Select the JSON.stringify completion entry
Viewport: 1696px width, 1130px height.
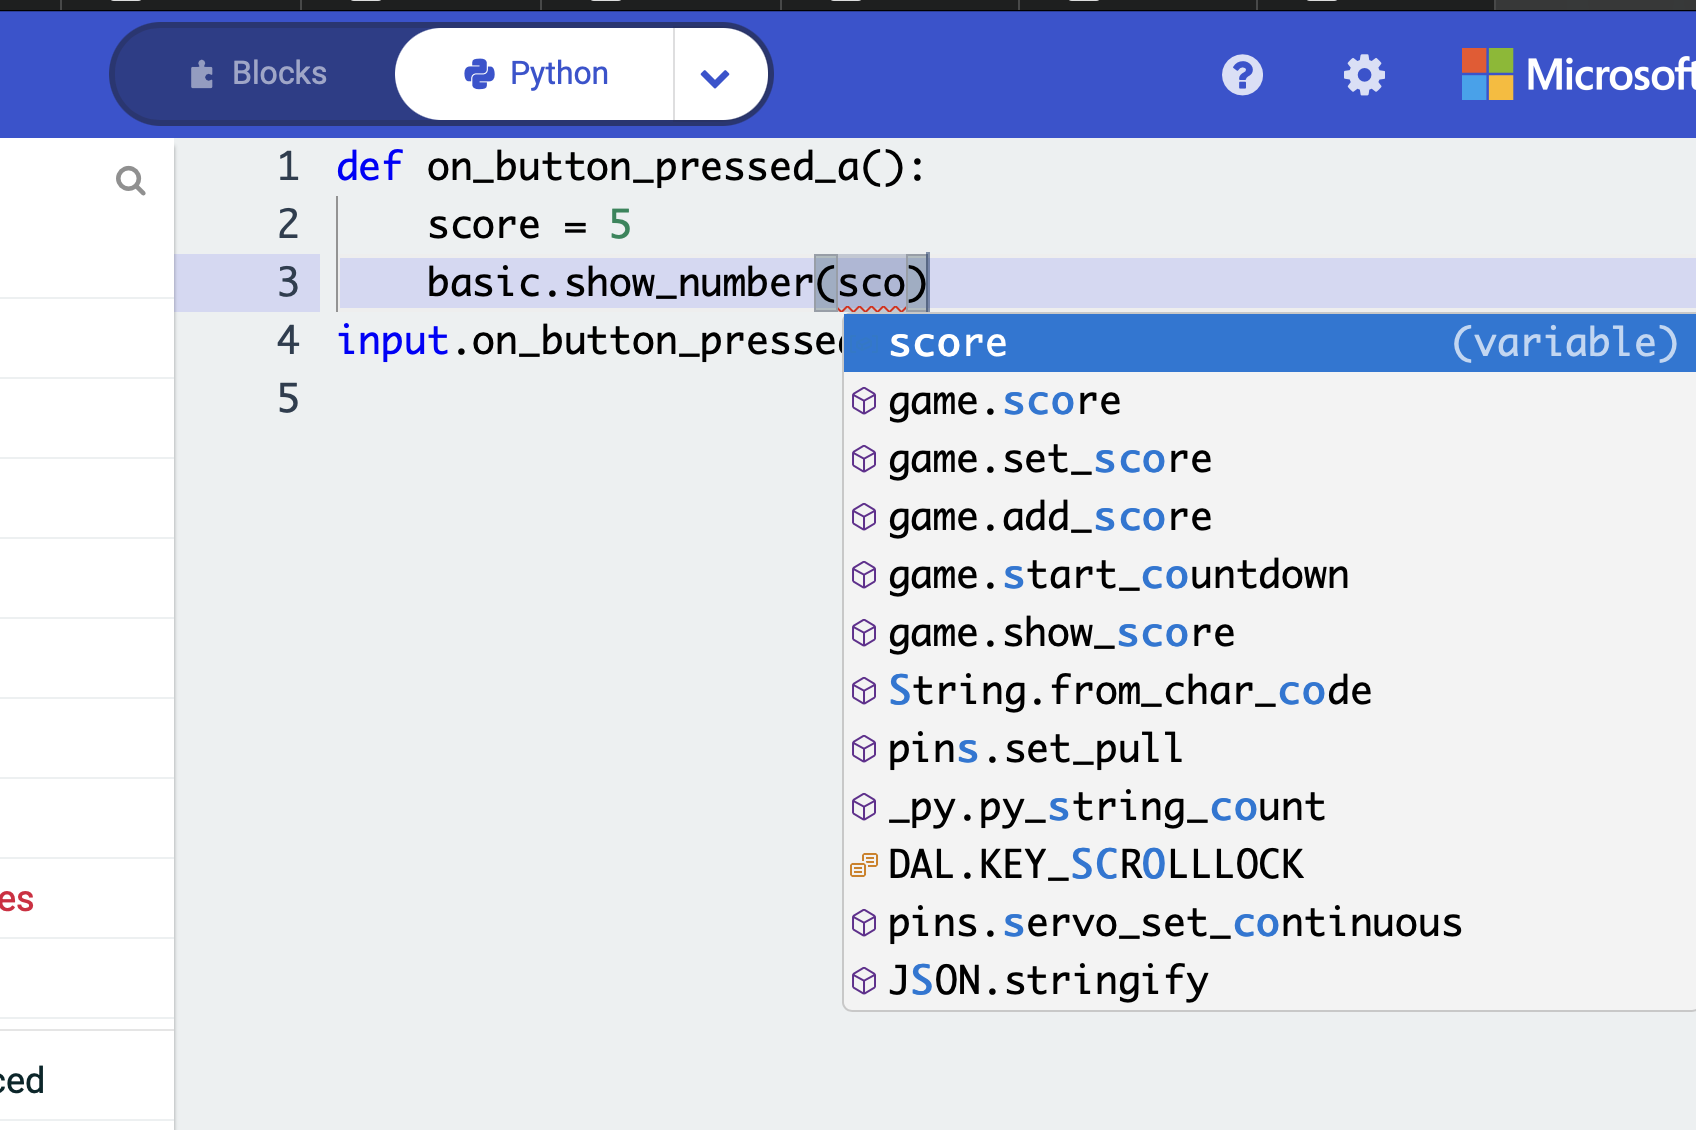1047,980
